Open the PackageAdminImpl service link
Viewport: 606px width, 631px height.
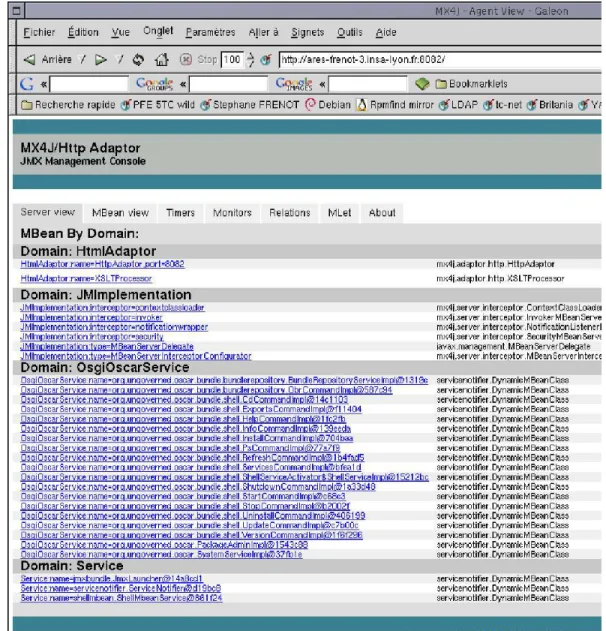tap(164, 545)
